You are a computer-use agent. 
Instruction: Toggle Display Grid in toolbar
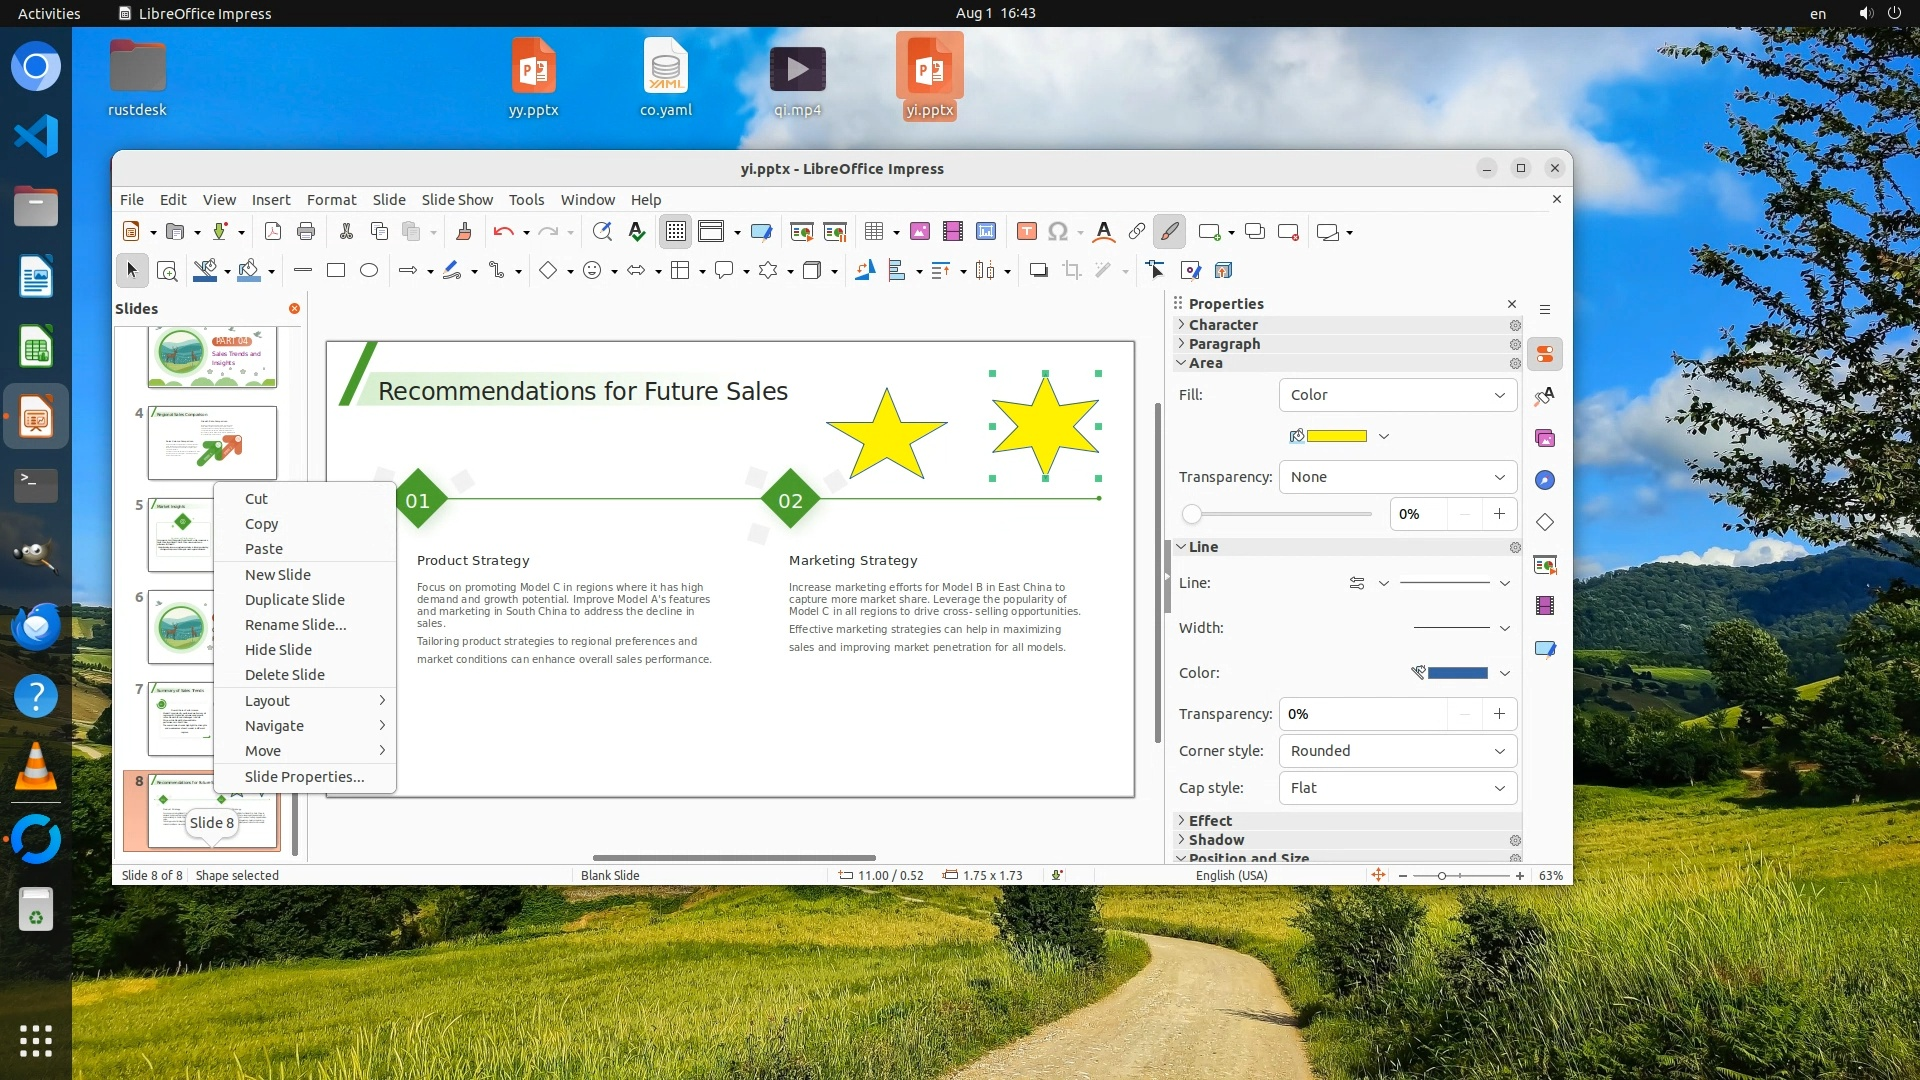(x=675, y=232)
